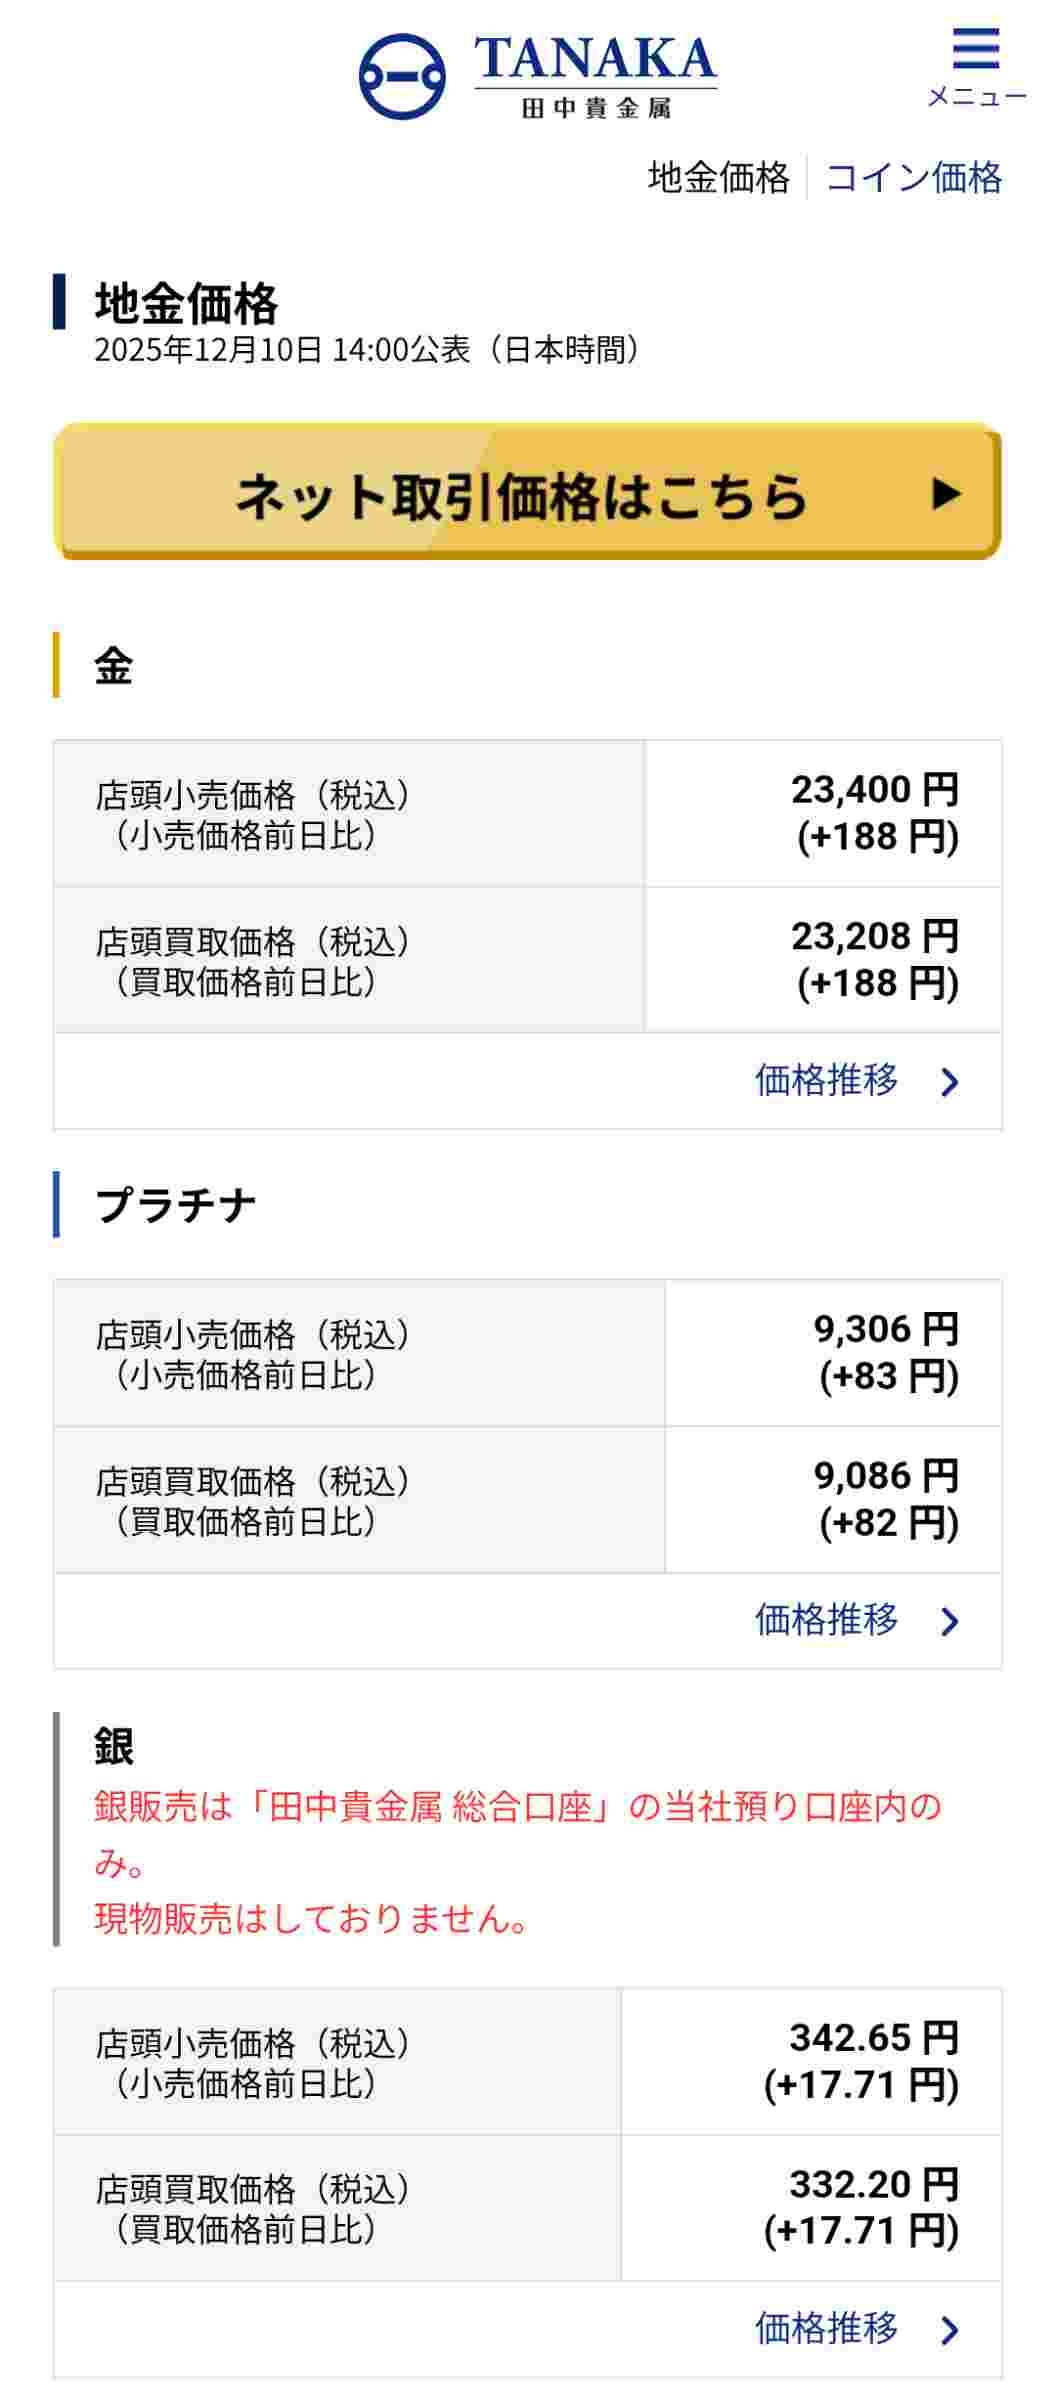Open the 価格推移 link under 金
The image size is (1056, 2400).
(x=826, y=1081)
